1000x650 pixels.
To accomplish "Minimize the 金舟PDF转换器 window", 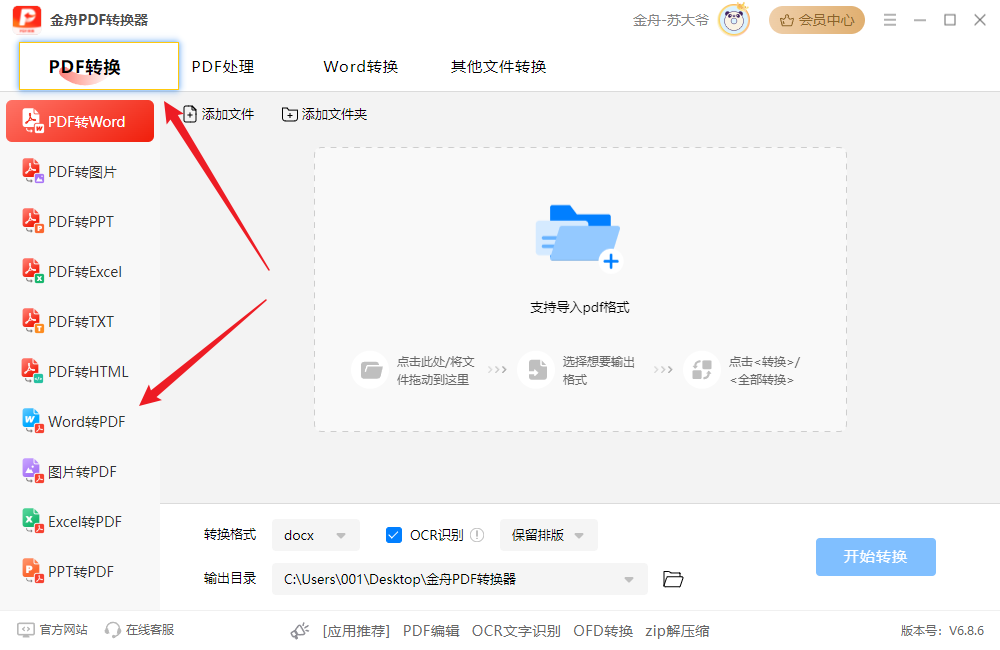I will click(x=920, y=20).
